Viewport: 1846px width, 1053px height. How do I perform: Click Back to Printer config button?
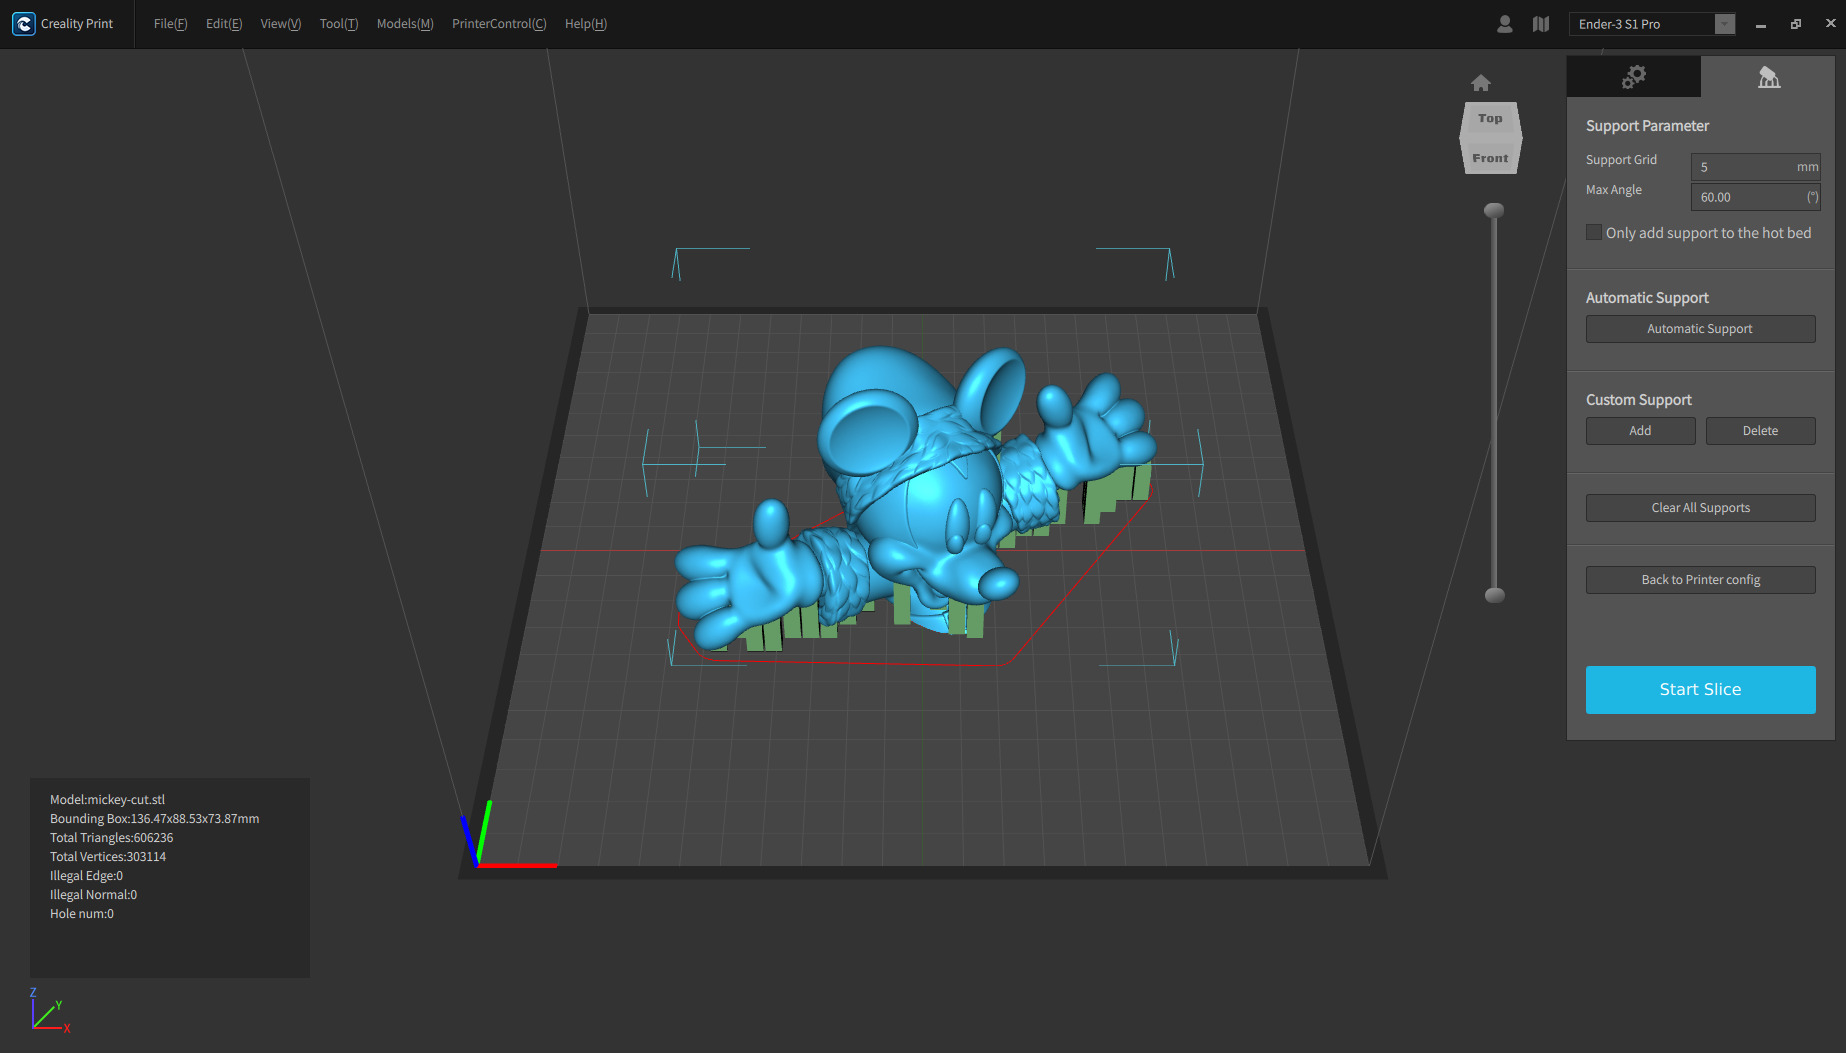tap(1700, 580)
